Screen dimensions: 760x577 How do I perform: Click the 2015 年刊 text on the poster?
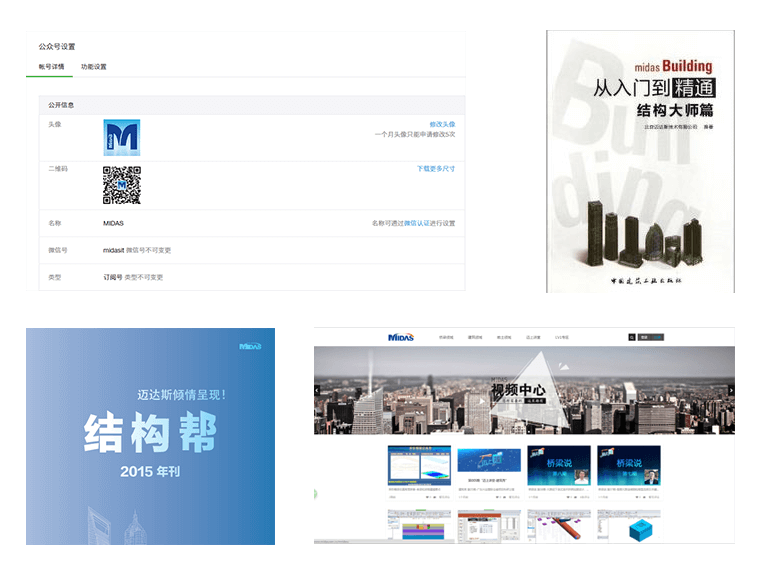(x=150, y=471)
